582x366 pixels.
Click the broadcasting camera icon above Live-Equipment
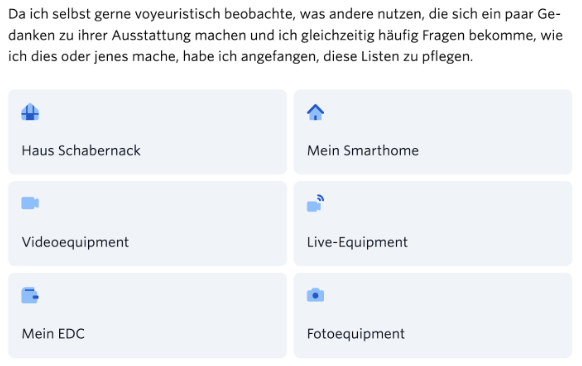tap(315, 203)
